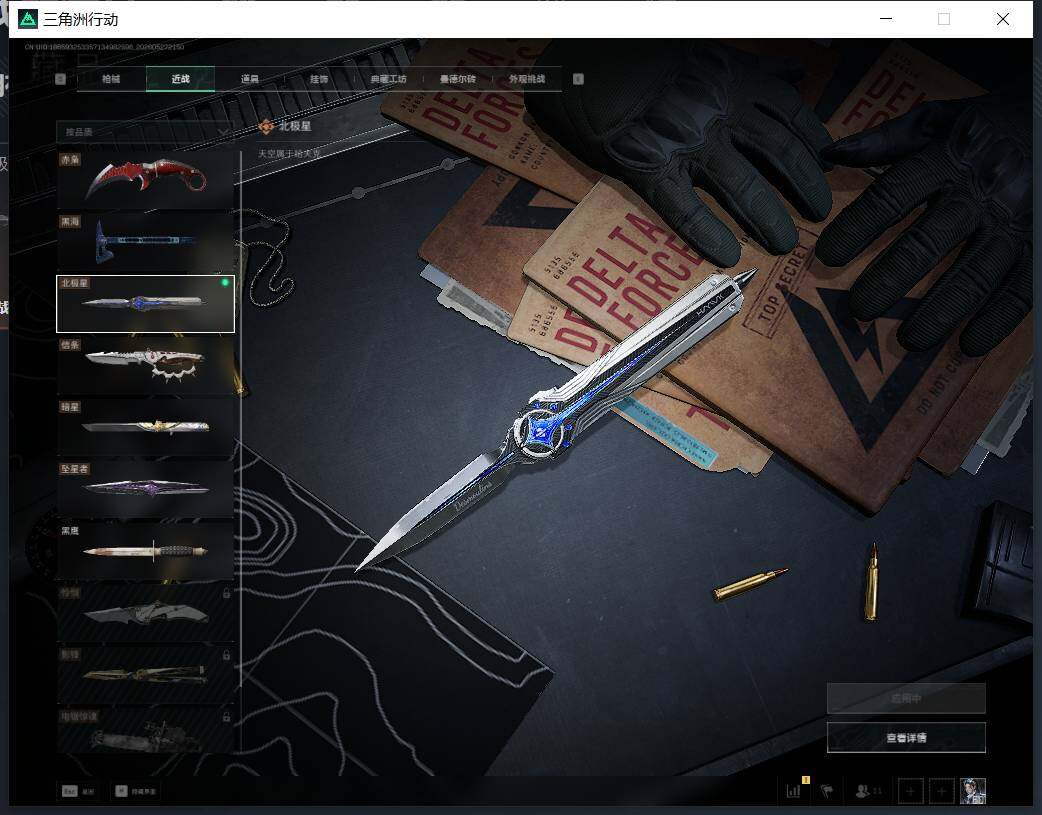Image resolution: width=1042 pixels, height=815 pixels.
Task: Select the 黑海 tomahawk skin
Action: tap(146, 242)
